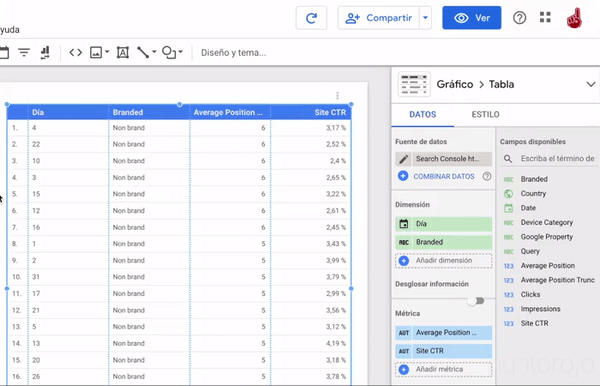This screenshot has width=600, height=386.
Task: Select Average Position available field
Action: [x=548, y=265]
